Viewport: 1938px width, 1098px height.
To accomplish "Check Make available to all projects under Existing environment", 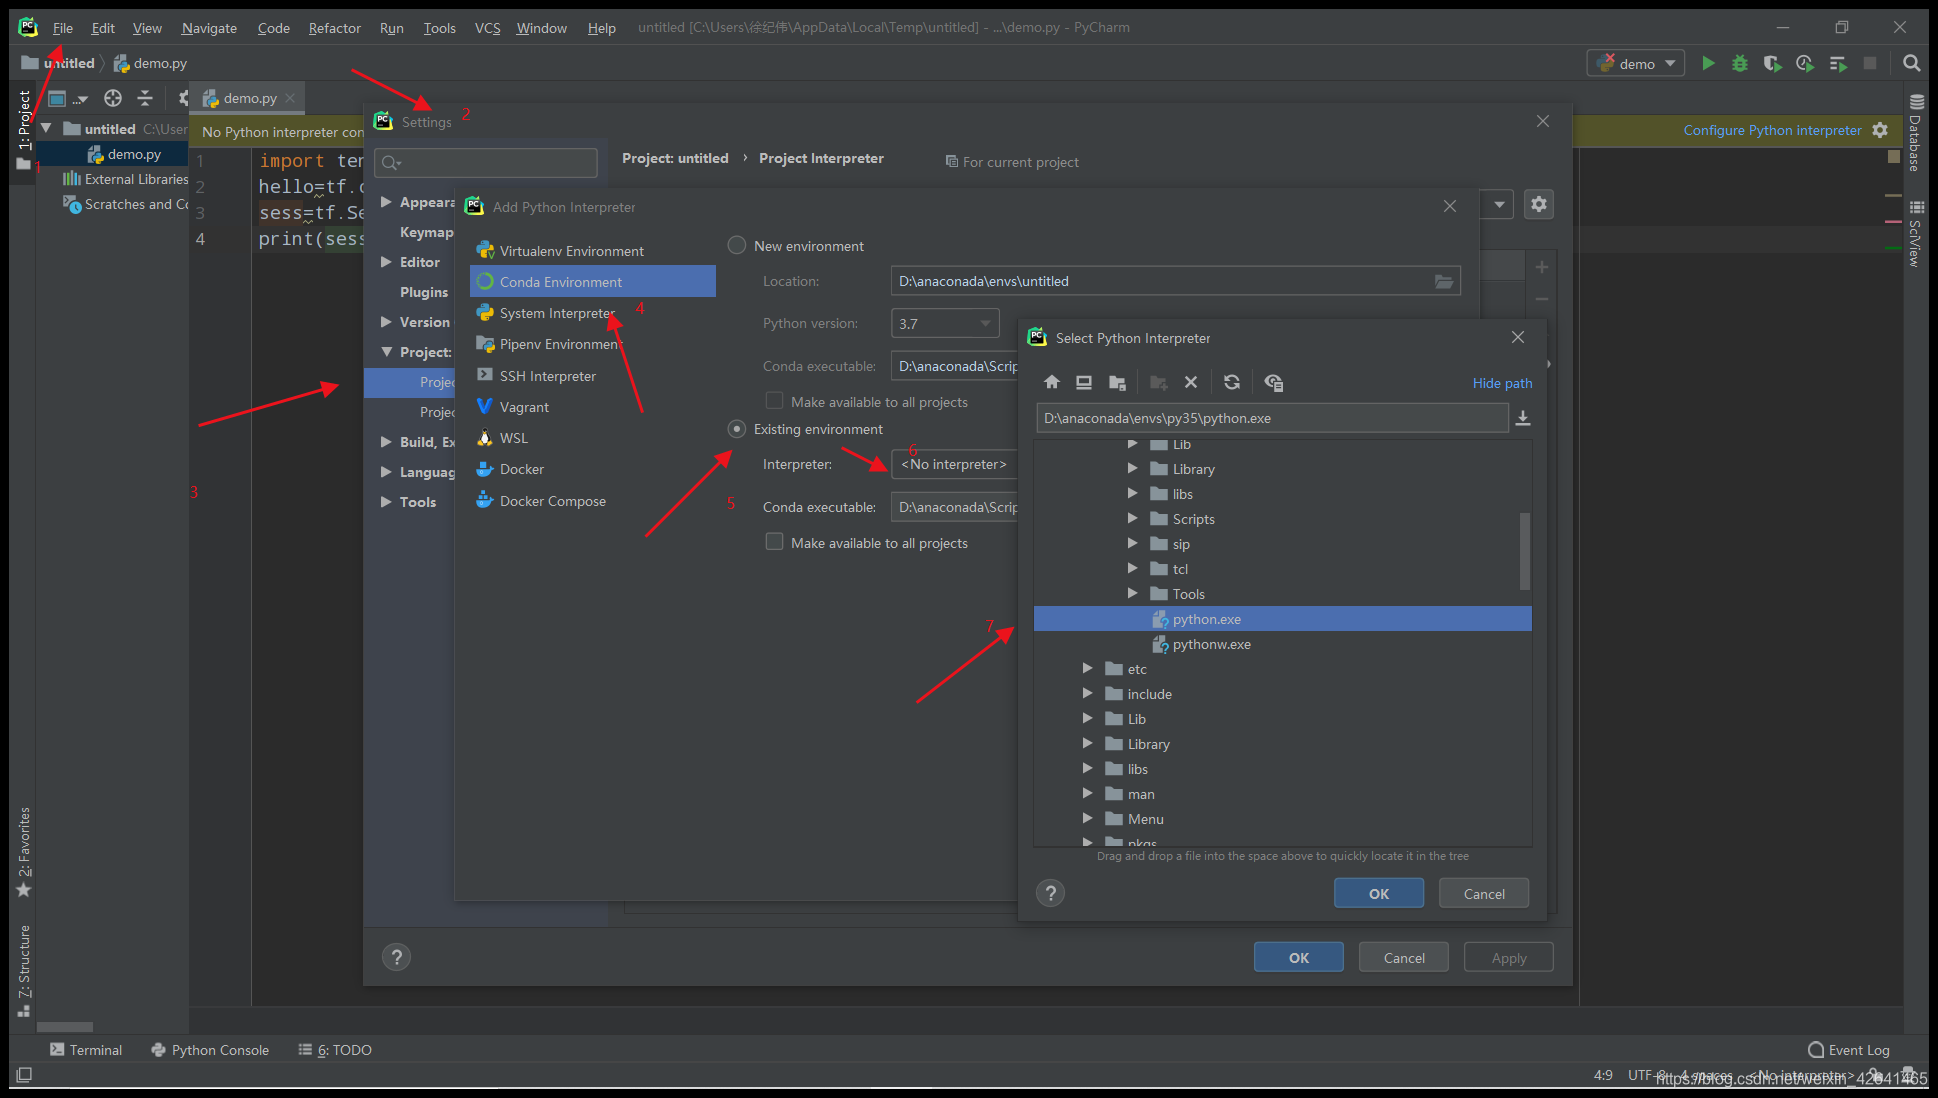I will 774,542.
